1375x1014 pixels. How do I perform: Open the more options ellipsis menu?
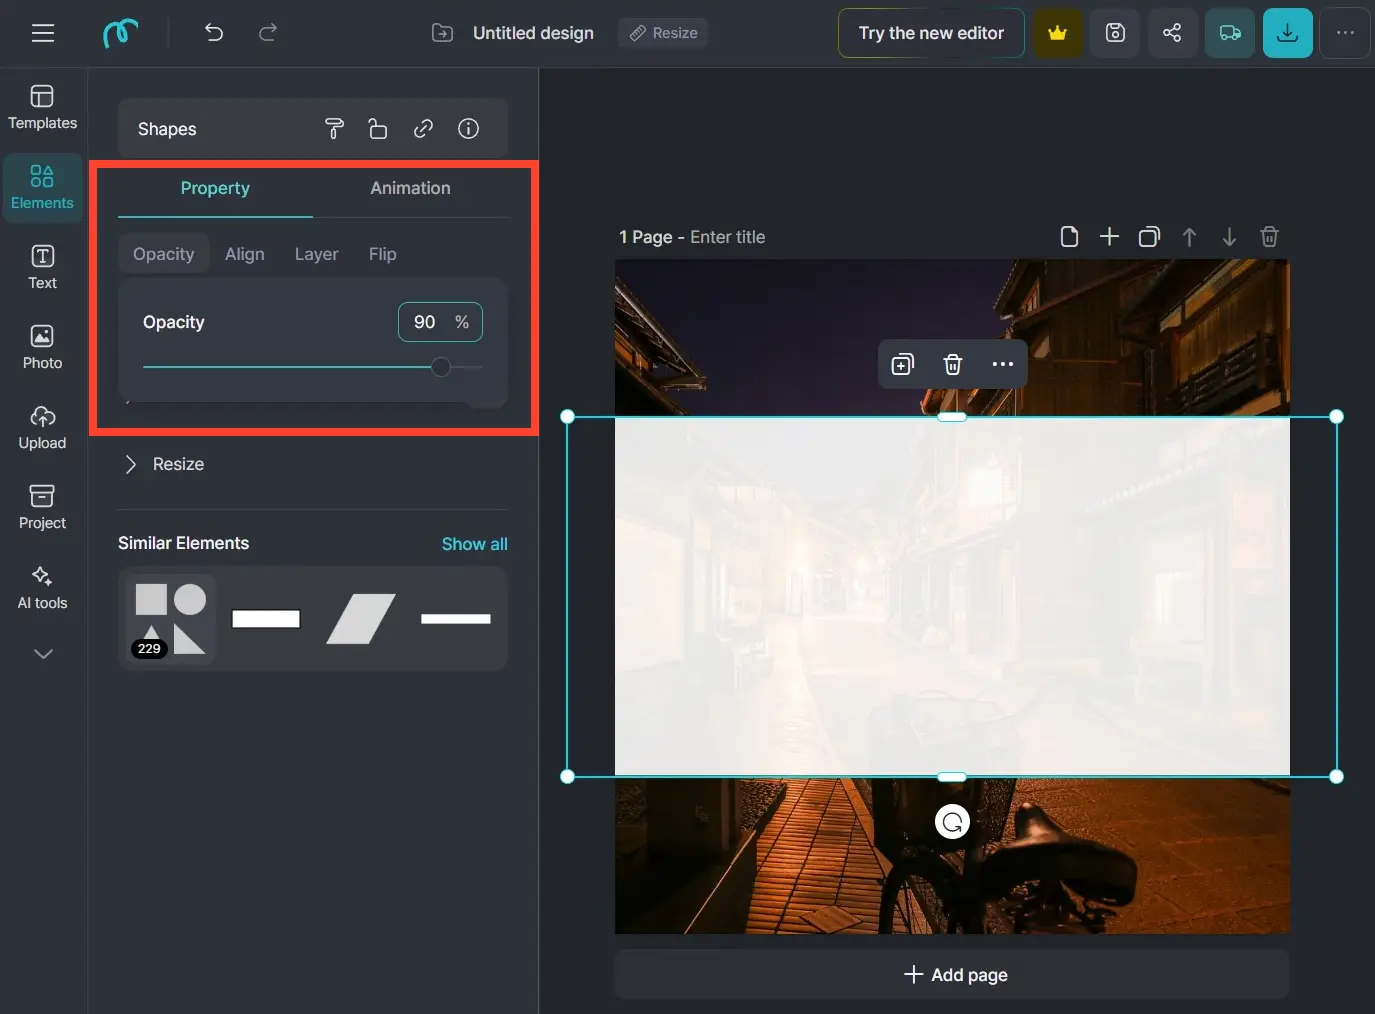coord(1345,33)
